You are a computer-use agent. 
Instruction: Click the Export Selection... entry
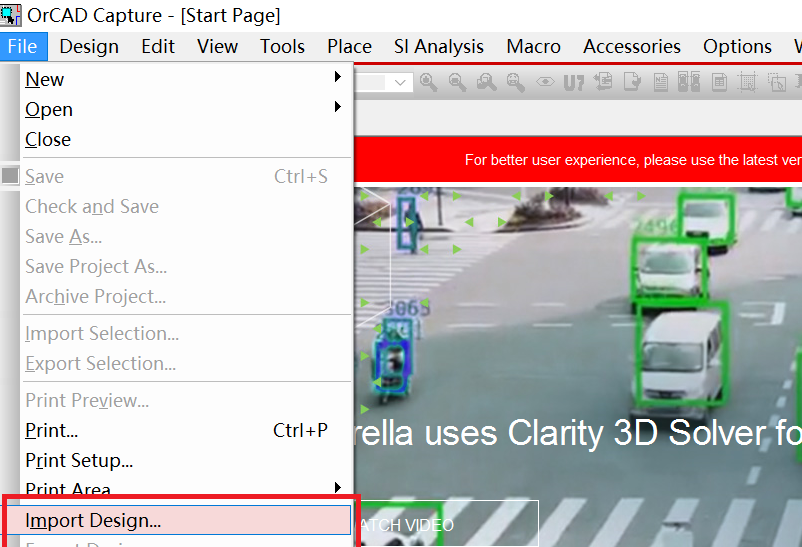[187, 363]
